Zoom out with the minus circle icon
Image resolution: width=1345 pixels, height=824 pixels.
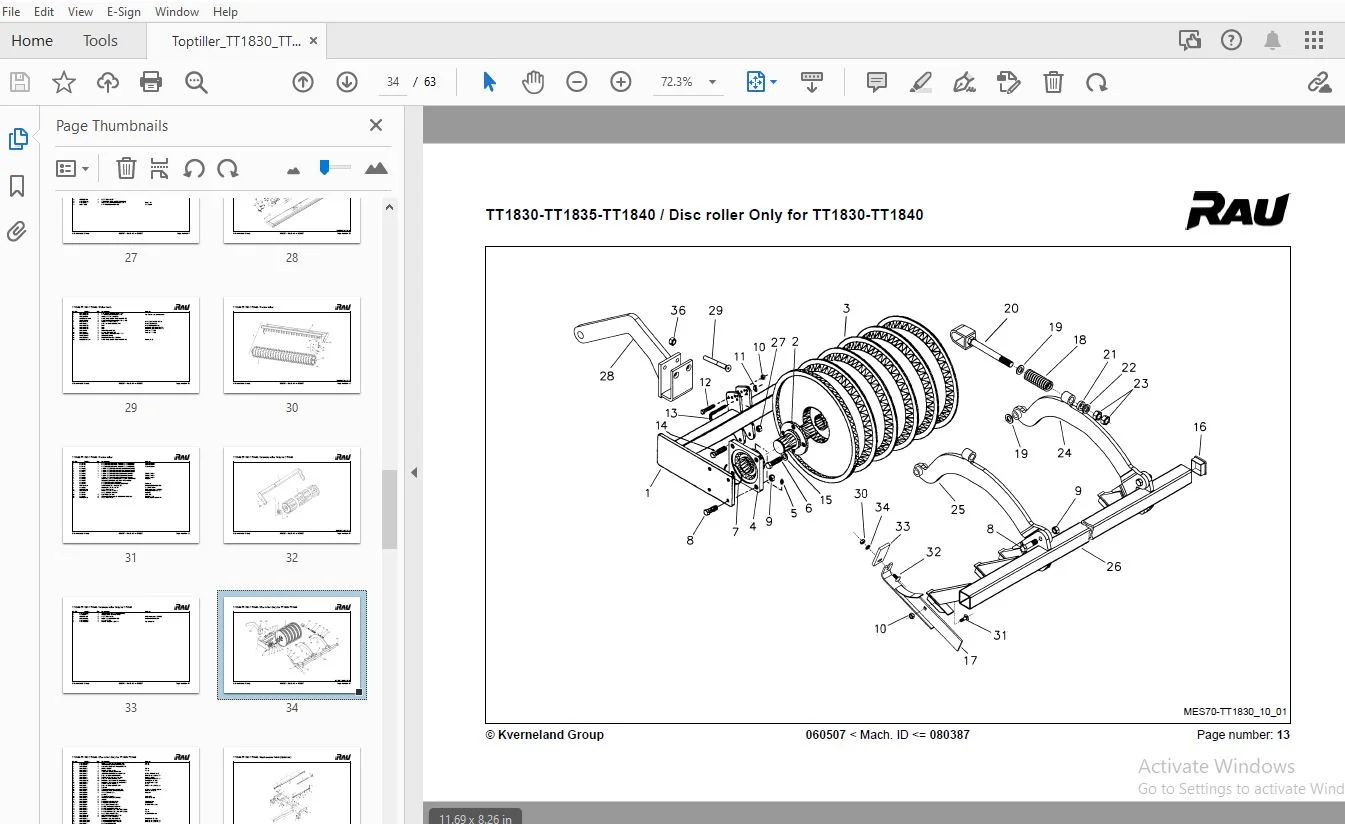(x=577, y=82)
